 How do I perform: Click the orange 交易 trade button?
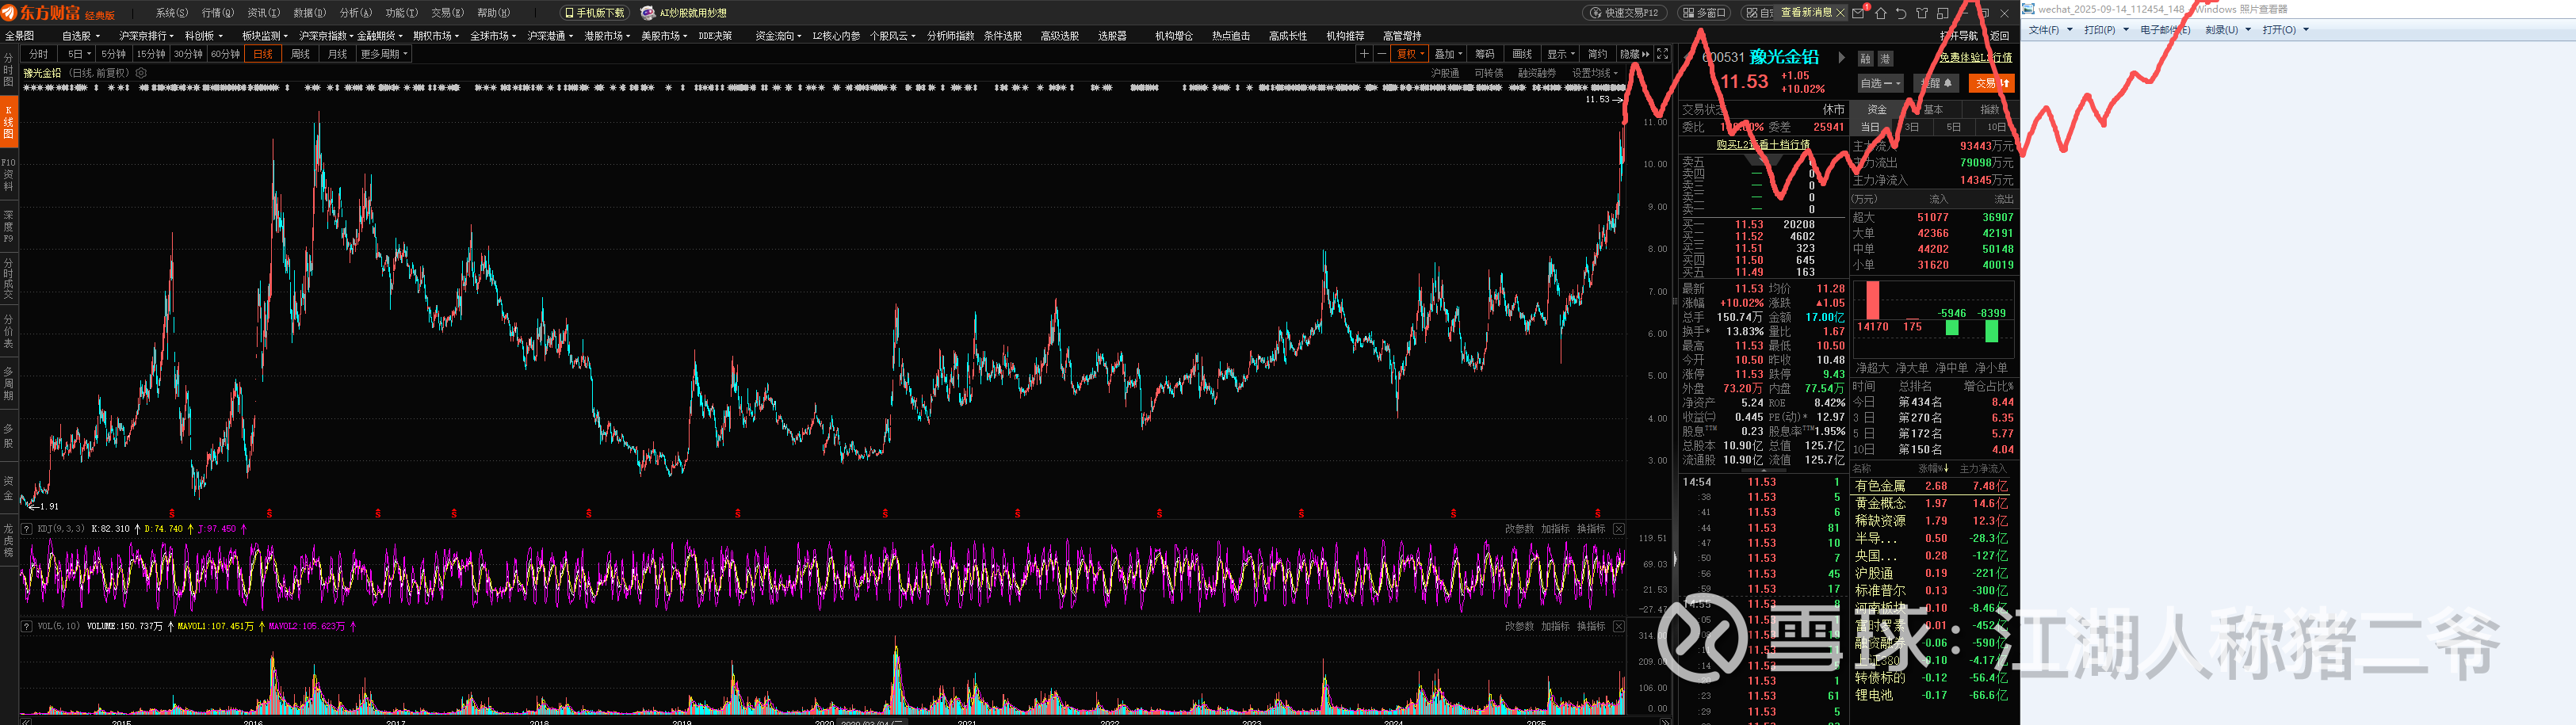[x=1990, y=84]
